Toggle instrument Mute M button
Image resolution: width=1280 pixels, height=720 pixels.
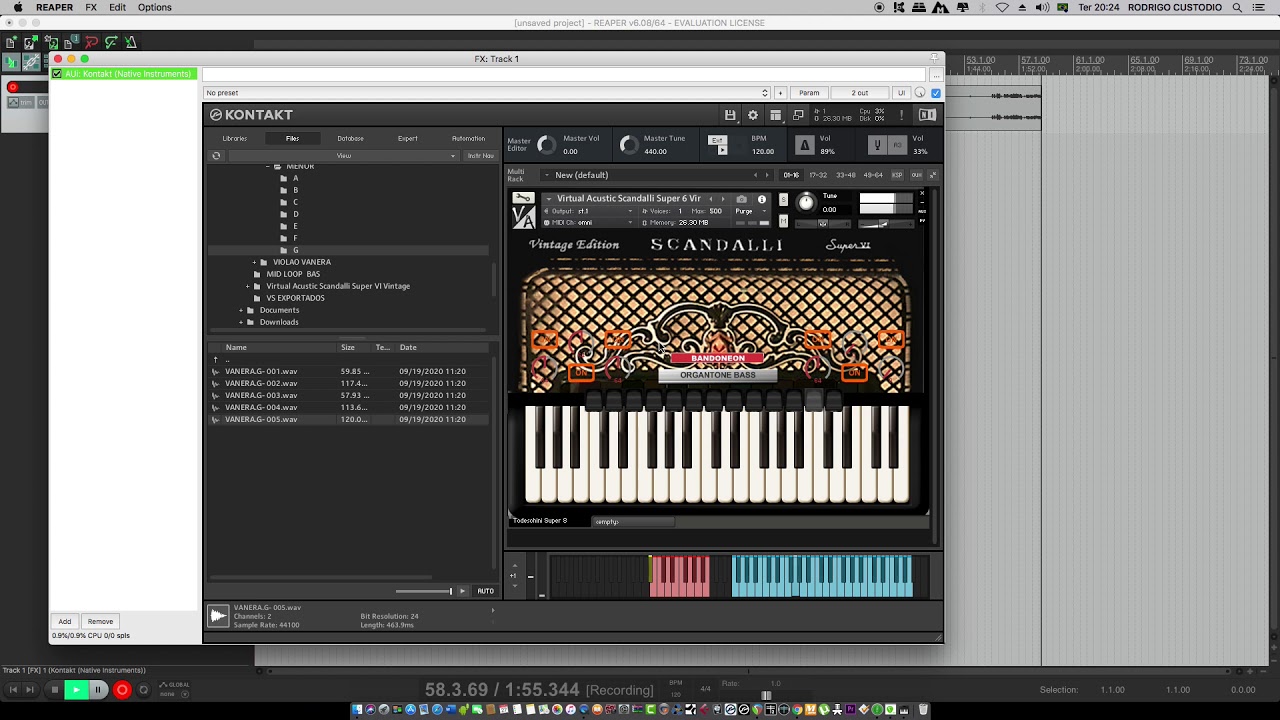click(x=783, y=221)
